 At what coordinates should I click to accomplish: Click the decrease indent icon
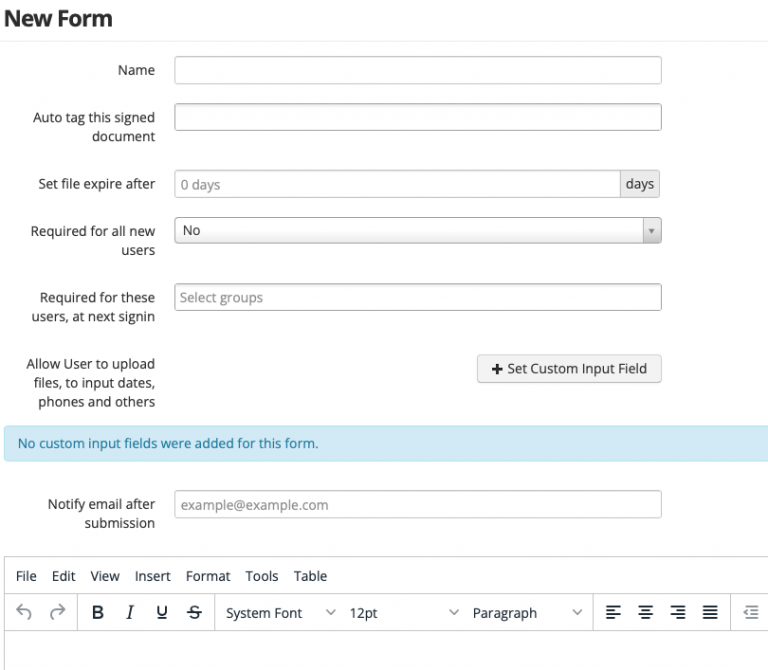(751, 613)
